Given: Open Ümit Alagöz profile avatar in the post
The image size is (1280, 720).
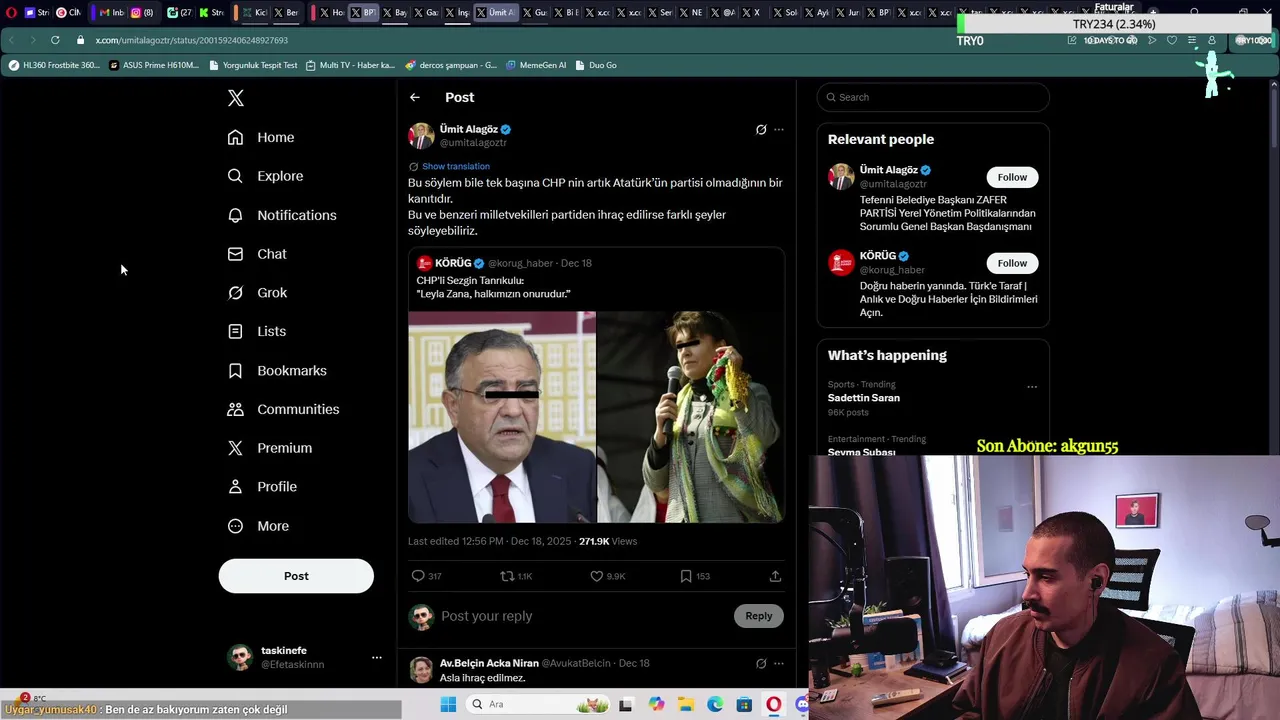Looking at the screenshot, I should [421, 135].
